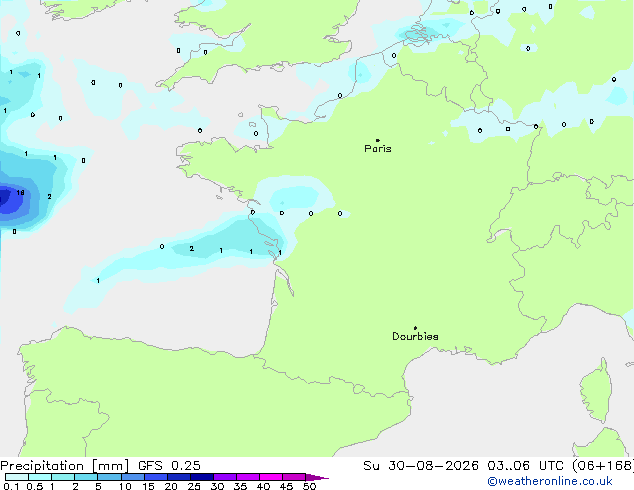Pick legend swatch between 15 and 20

156,477
